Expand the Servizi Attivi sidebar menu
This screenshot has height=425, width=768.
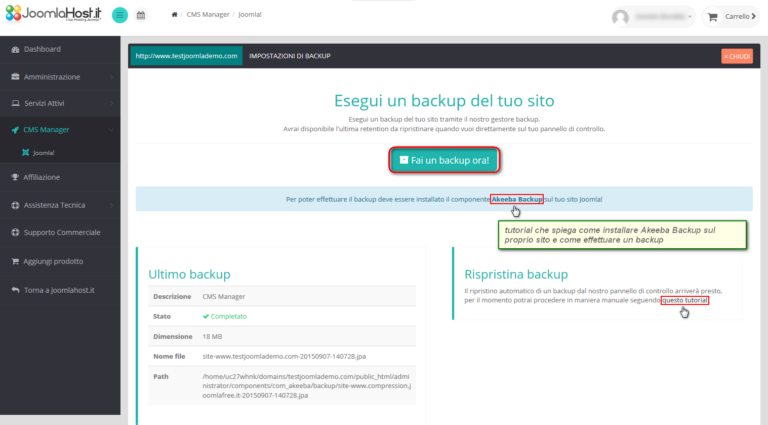(60, 103)
